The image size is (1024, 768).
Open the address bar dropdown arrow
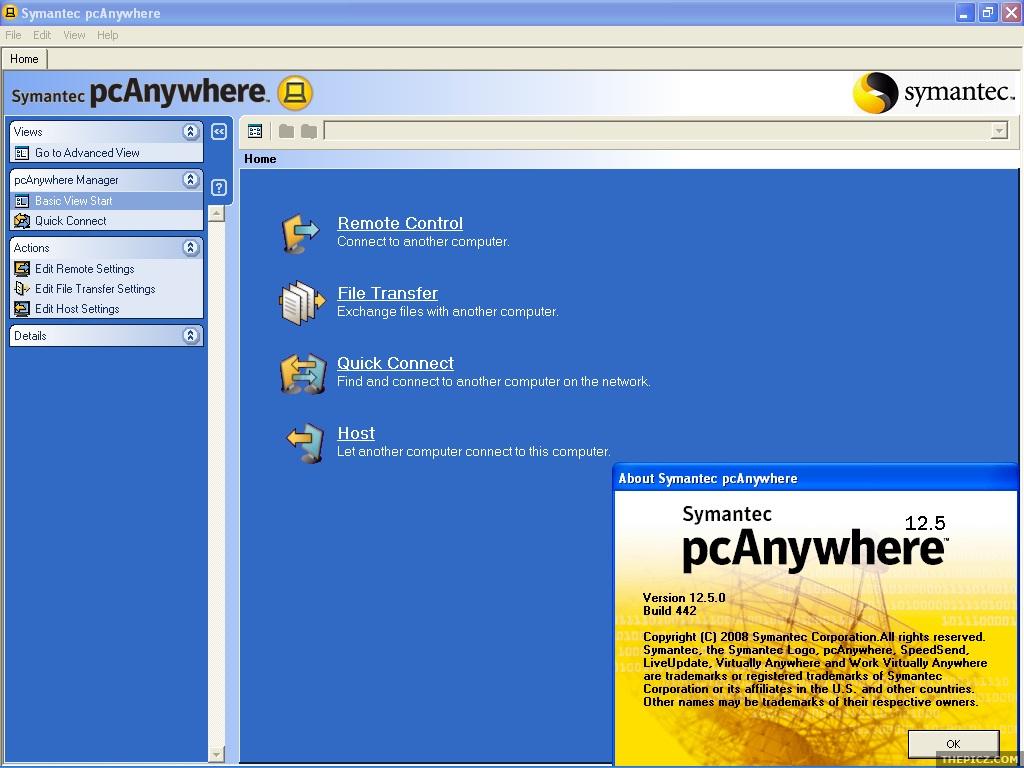click(x=999, y=131)
